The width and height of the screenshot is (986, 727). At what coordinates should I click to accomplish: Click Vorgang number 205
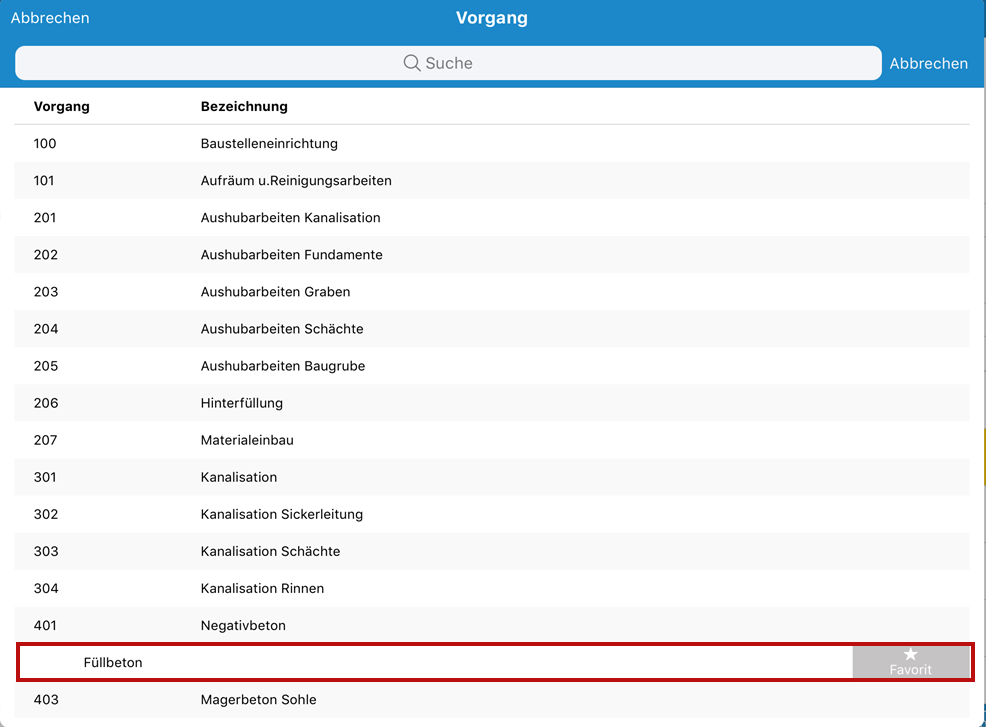46,366
